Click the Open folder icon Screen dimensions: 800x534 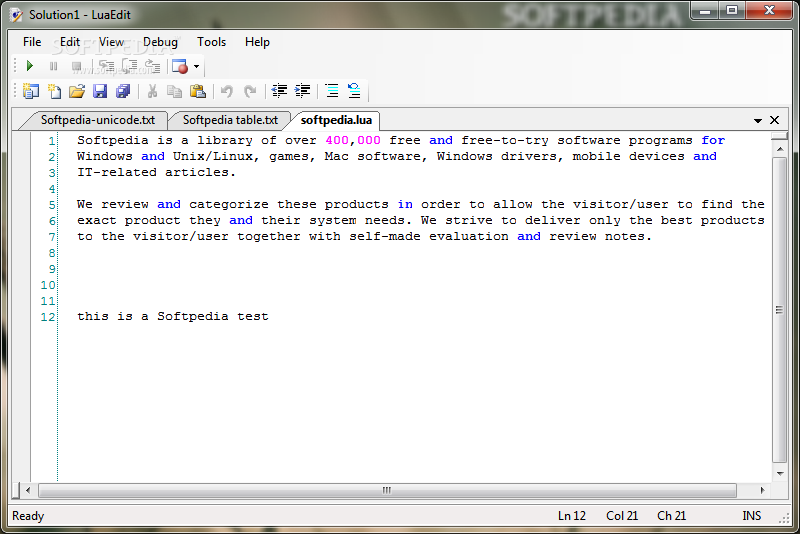tap(77, 91)
